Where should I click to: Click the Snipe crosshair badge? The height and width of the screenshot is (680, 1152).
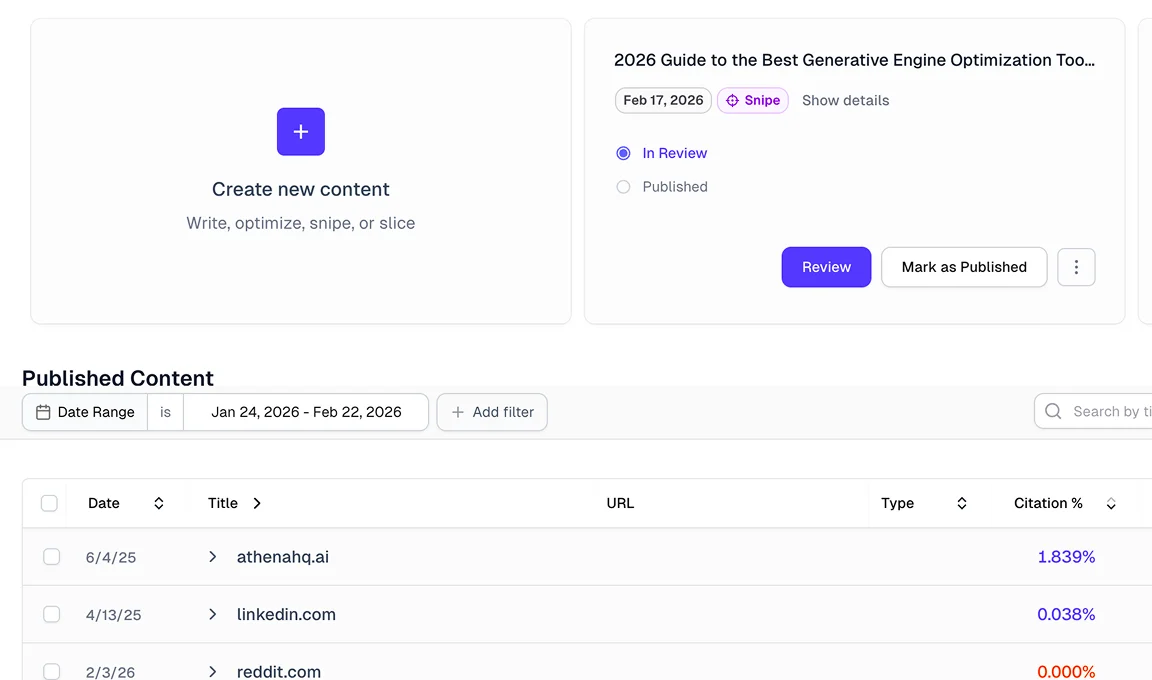tap(753, 100)
